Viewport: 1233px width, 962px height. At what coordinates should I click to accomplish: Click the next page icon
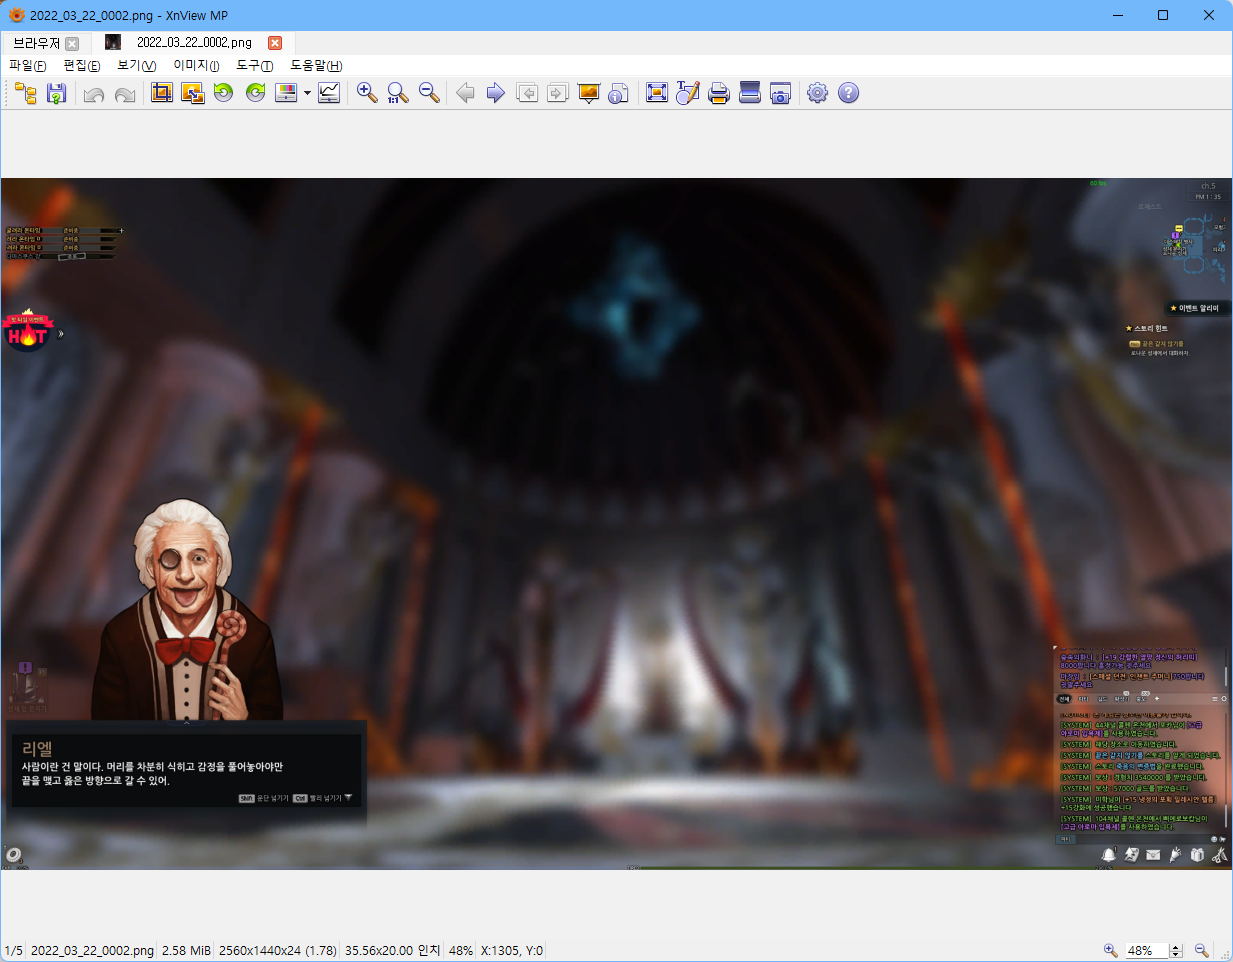558,93
